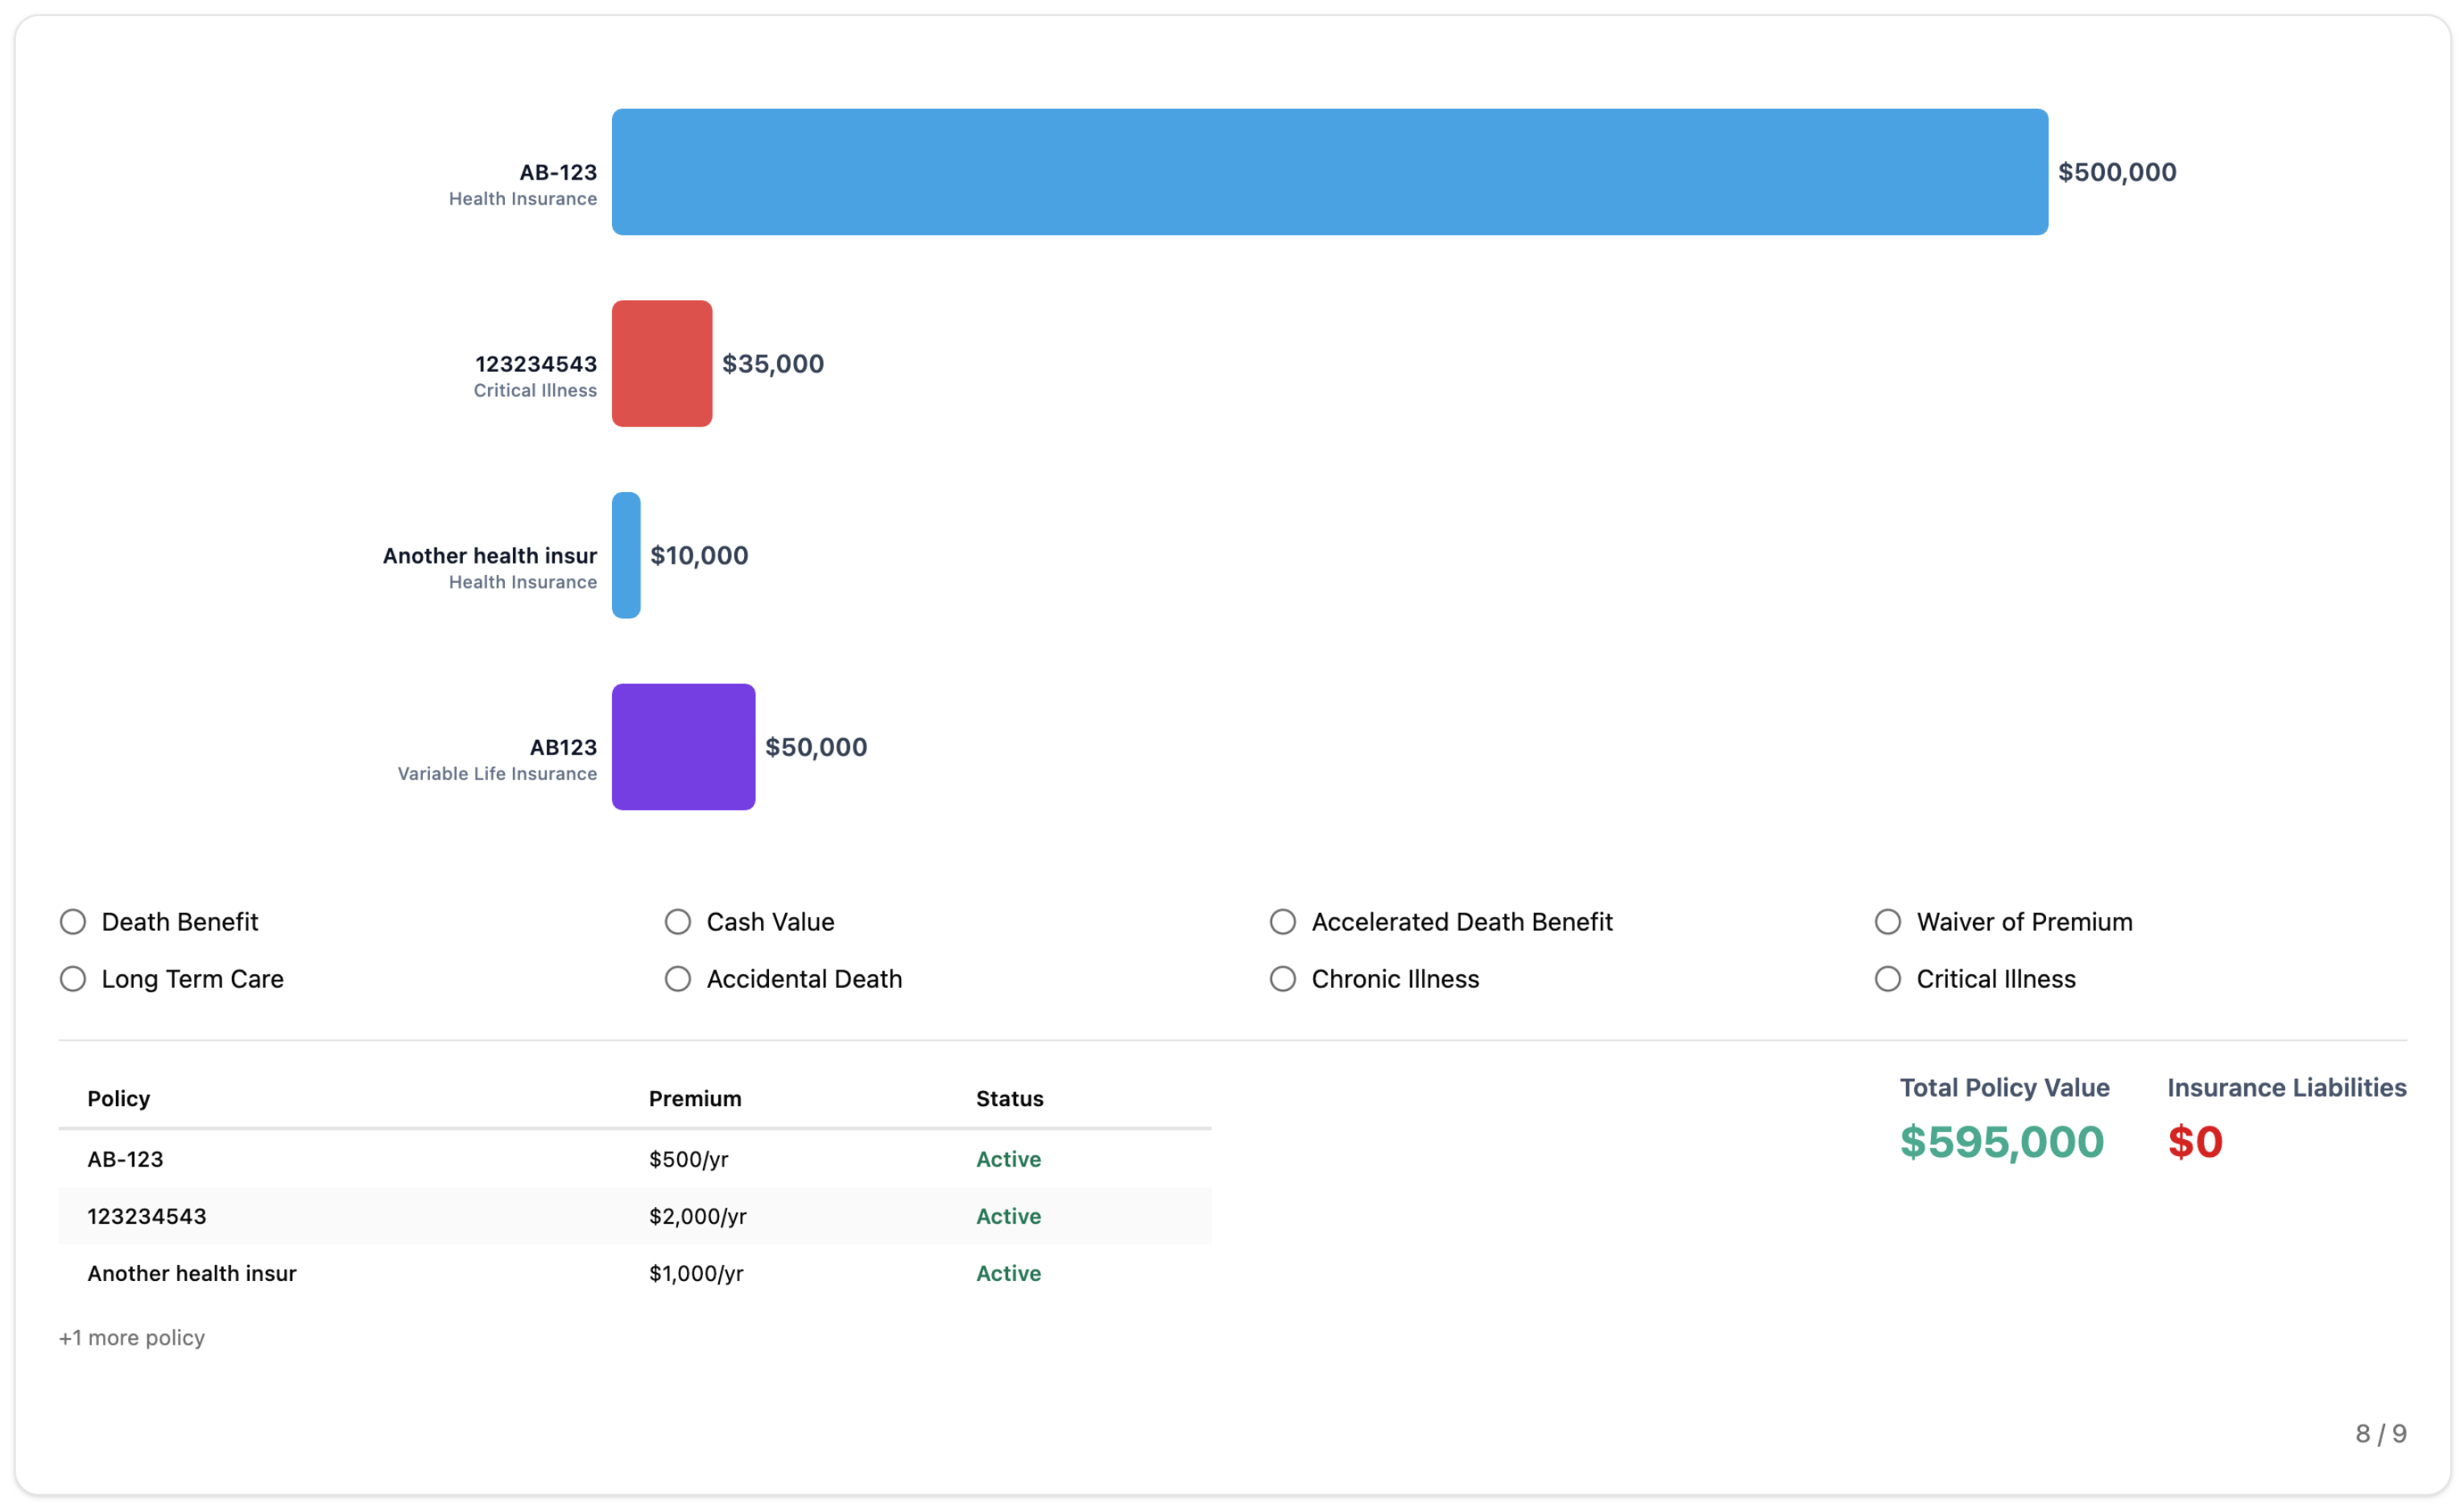
Task: Select the Cash Value radio option
Action: point(678,921)
